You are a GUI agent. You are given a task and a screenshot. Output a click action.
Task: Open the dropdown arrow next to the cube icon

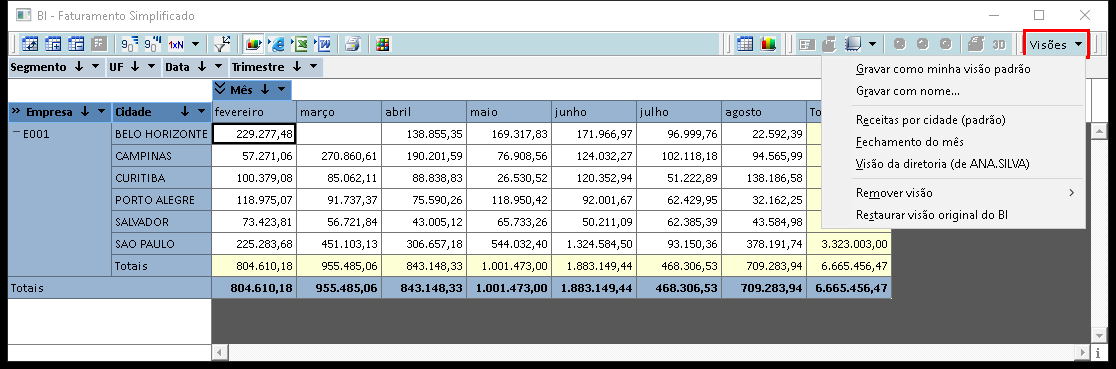point(873,44)
